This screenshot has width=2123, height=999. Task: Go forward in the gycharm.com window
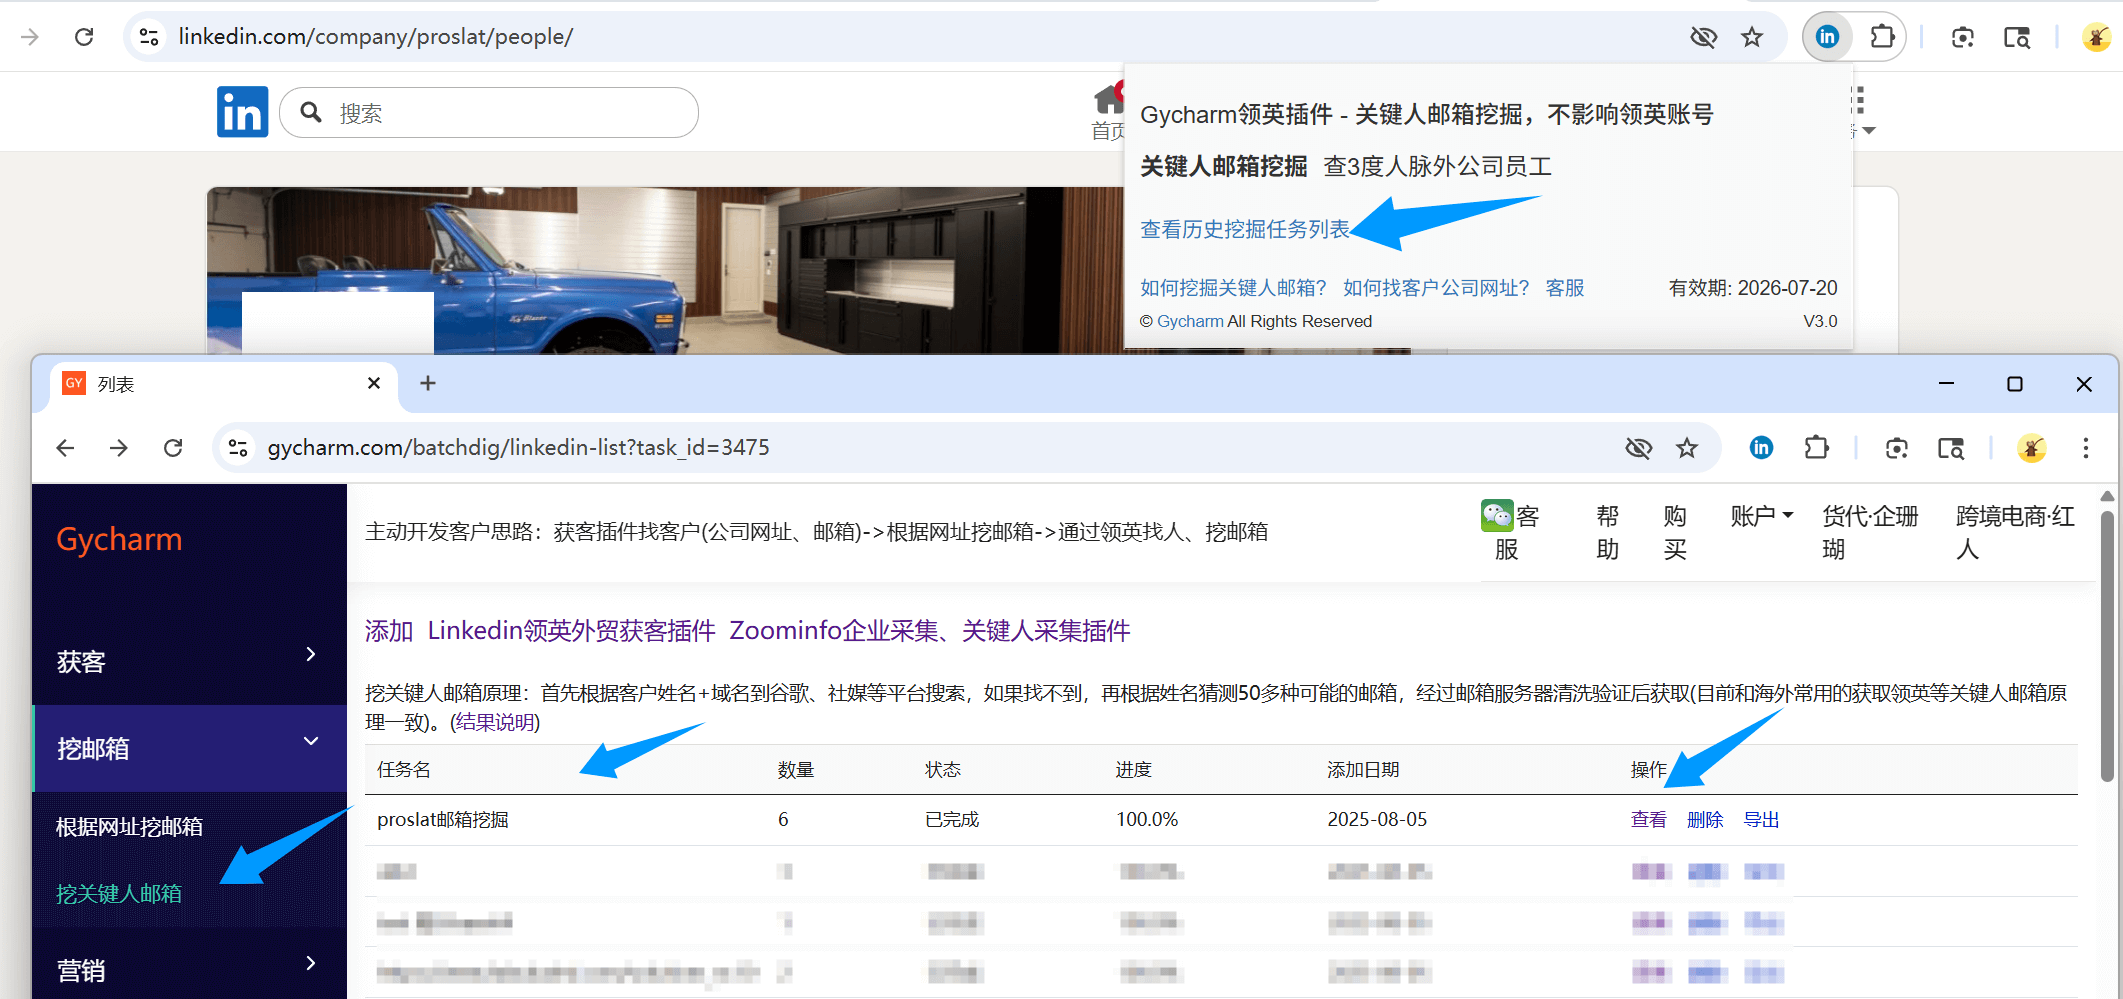[118, 448]
